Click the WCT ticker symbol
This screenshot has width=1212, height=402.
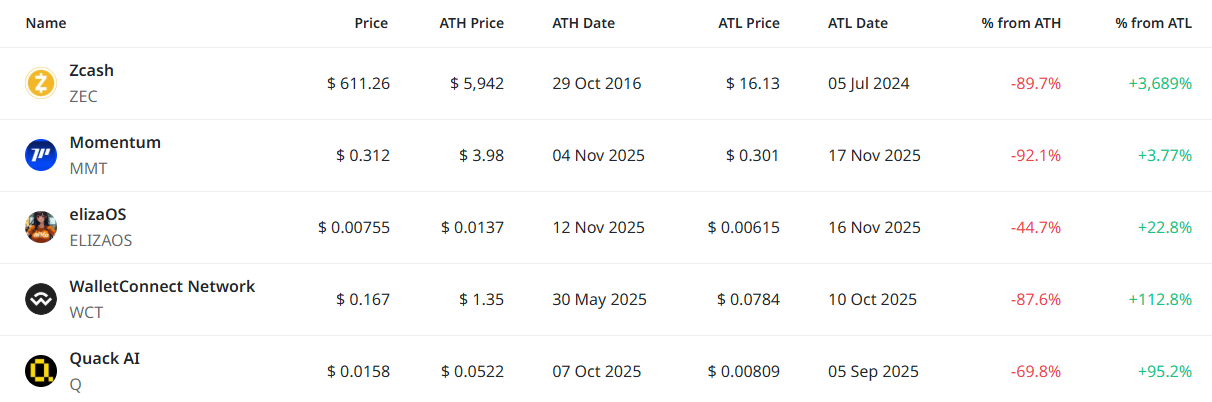click(86, 313)
